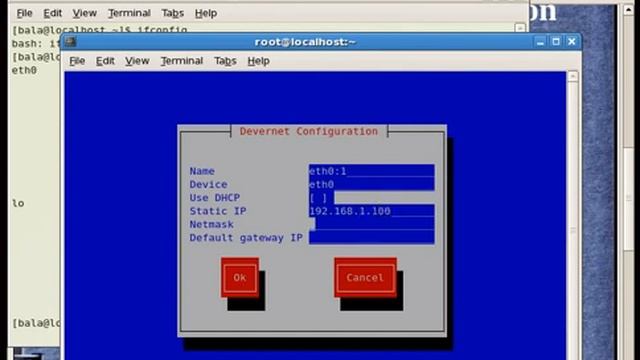Toggle the Use DHCP checkbox
The image size is (640, 360).
pyautogui.click(x=318, y=198)
